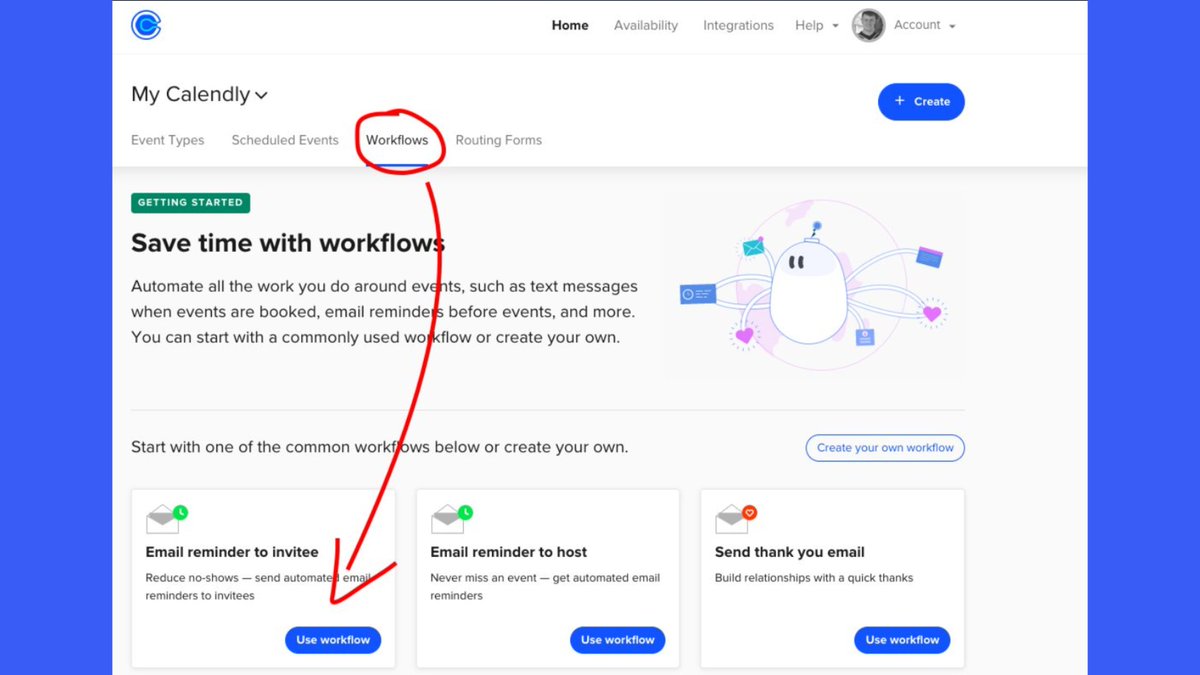This screenshot has height=675, width=1200.
Task: Click heart envelope icon on Send thank you email
Action: coord(736,519)
